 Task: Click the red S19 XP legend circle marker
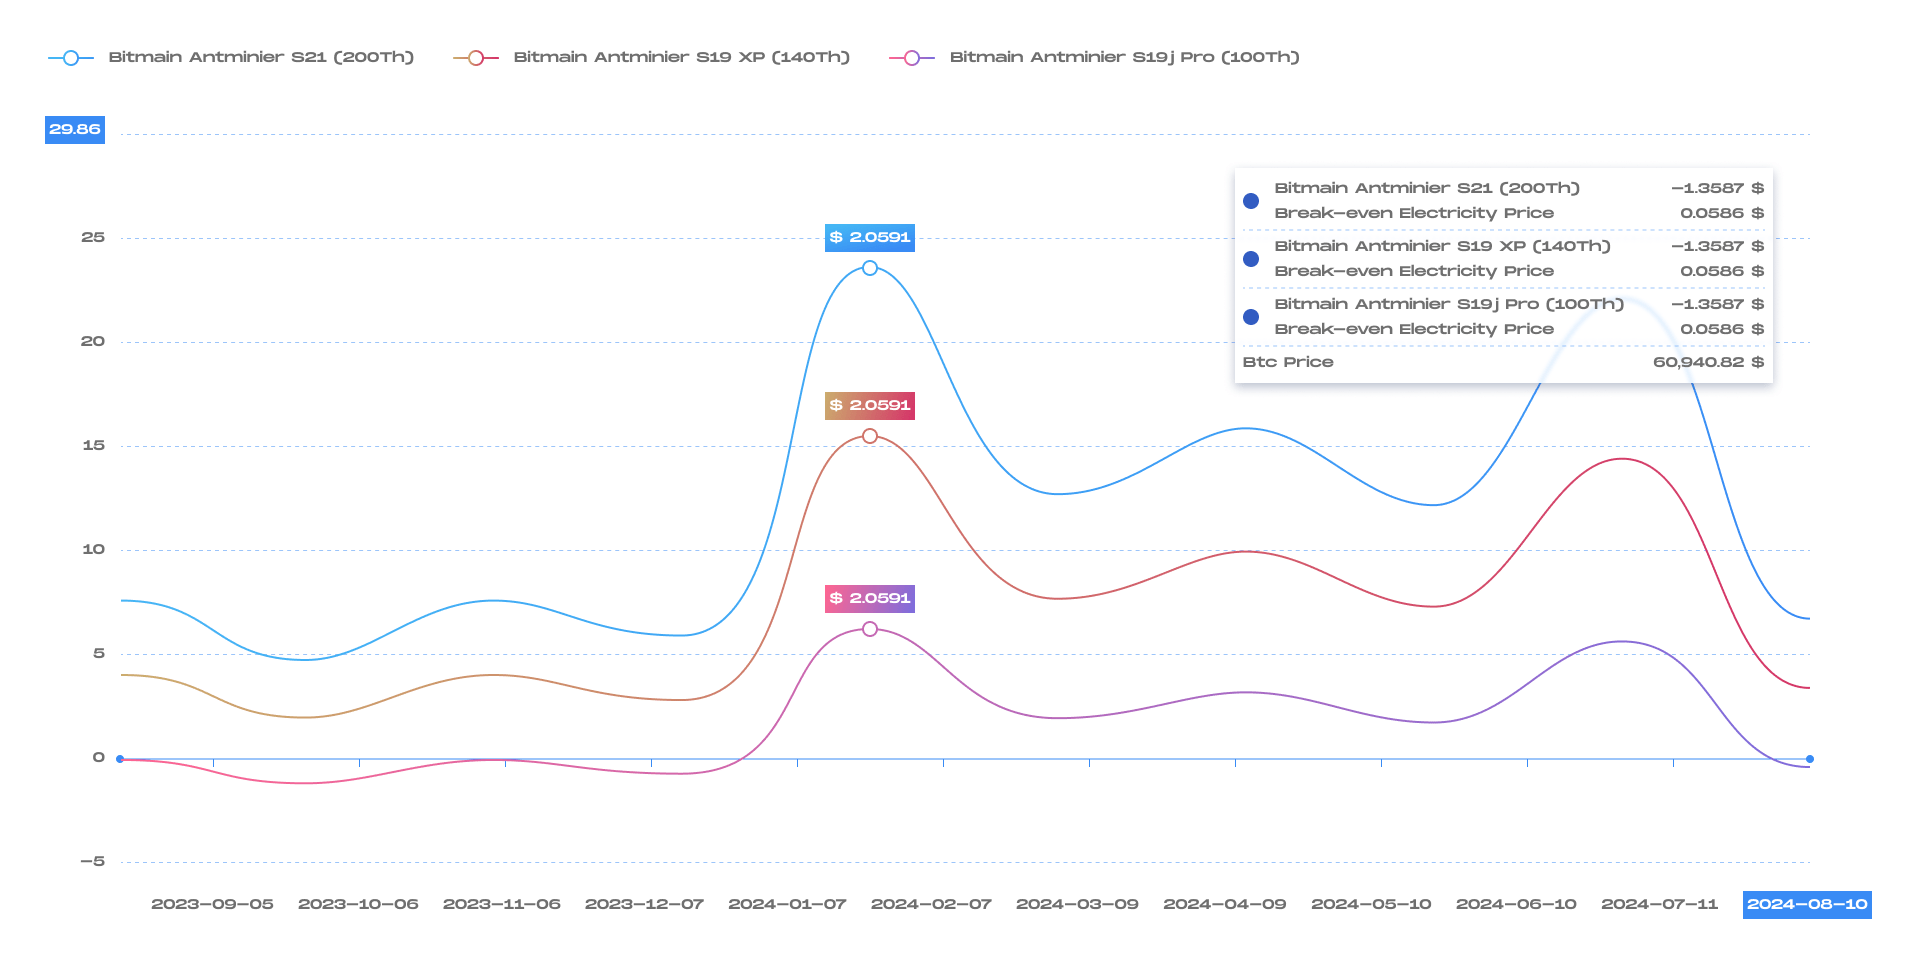click(476, 58)
